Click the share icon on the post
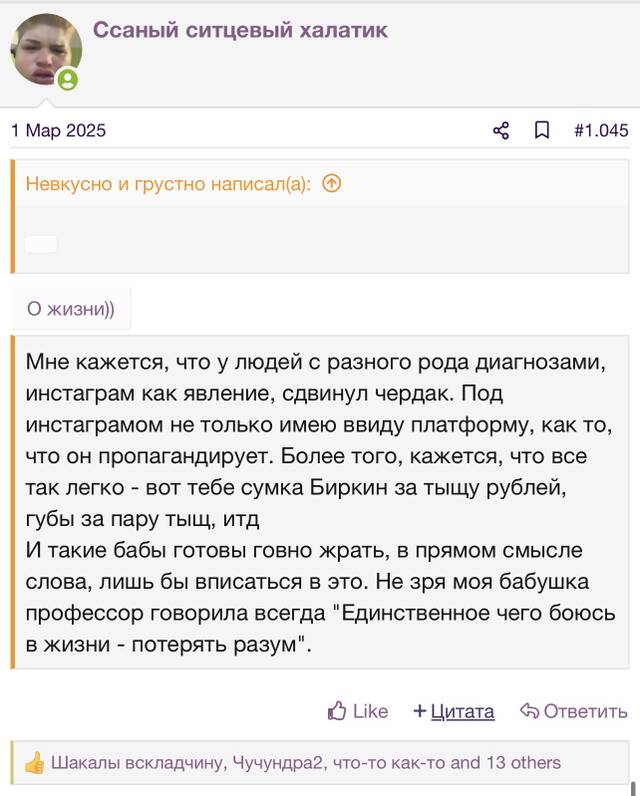Screen dimensions: 640x796 501,130
